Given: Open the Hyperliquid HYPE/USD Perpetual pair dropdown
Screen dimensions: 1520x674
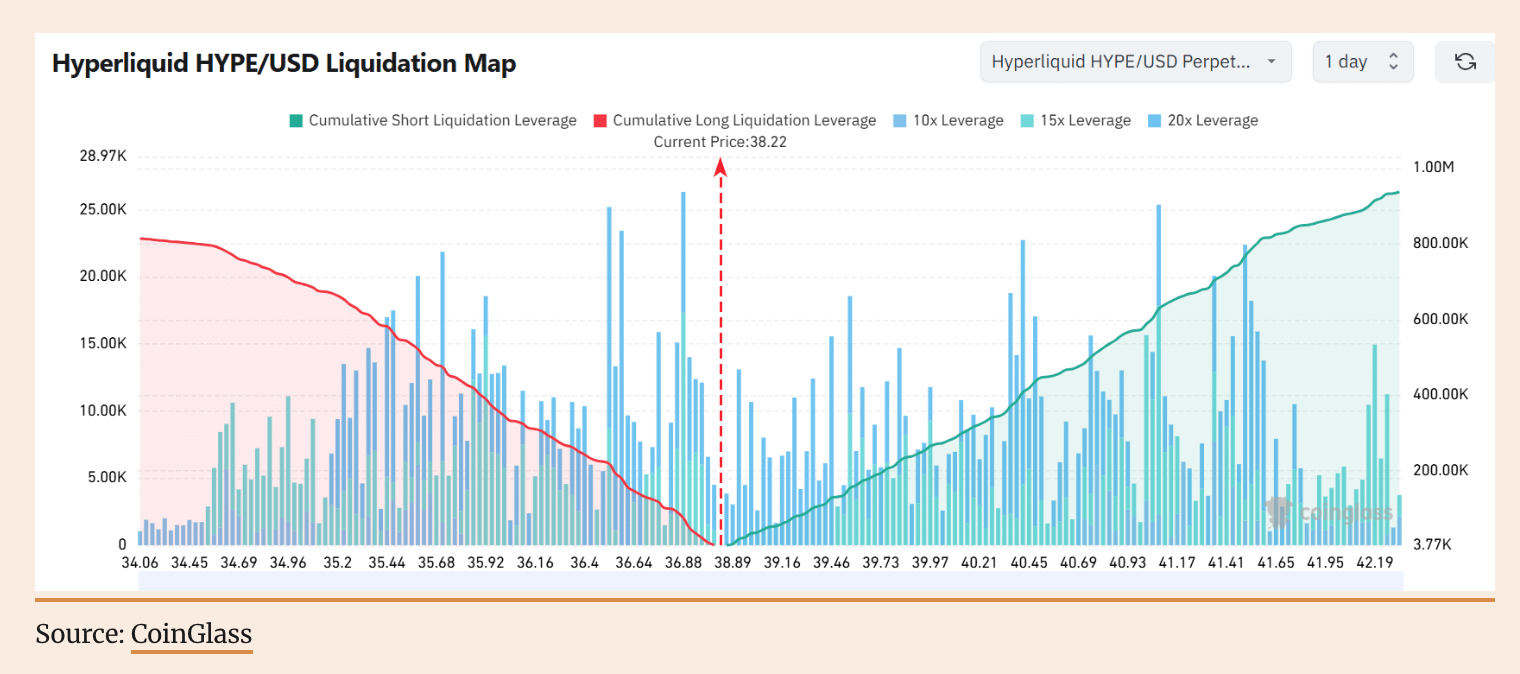Looking at the screenshot, I should pyautogui.click(x=1135, y=62).
